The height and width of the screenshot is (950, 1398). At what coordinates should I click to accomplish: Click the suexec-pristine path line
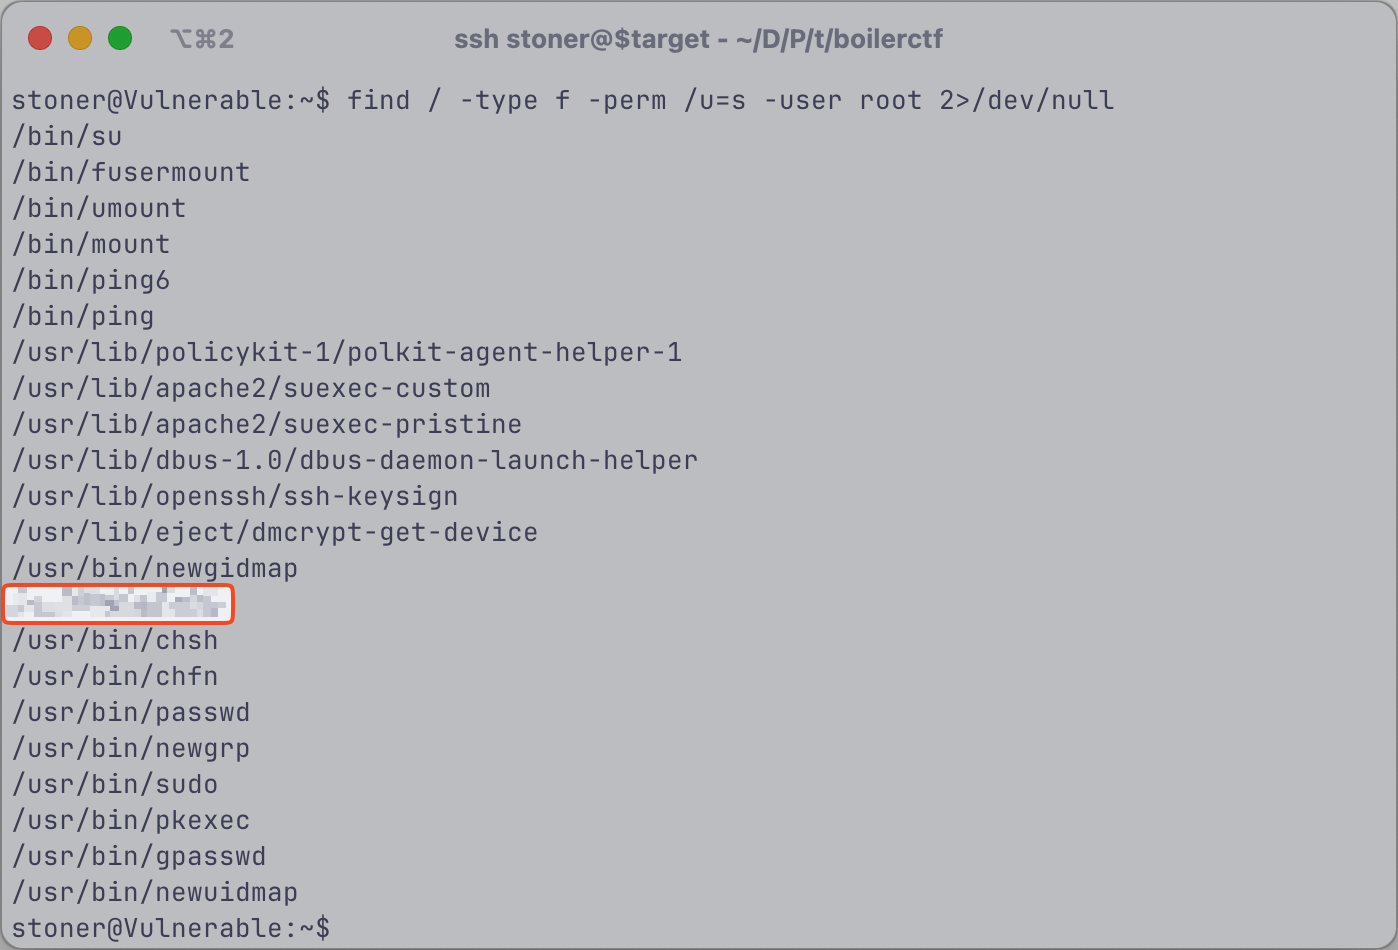[x=267, y=424]
